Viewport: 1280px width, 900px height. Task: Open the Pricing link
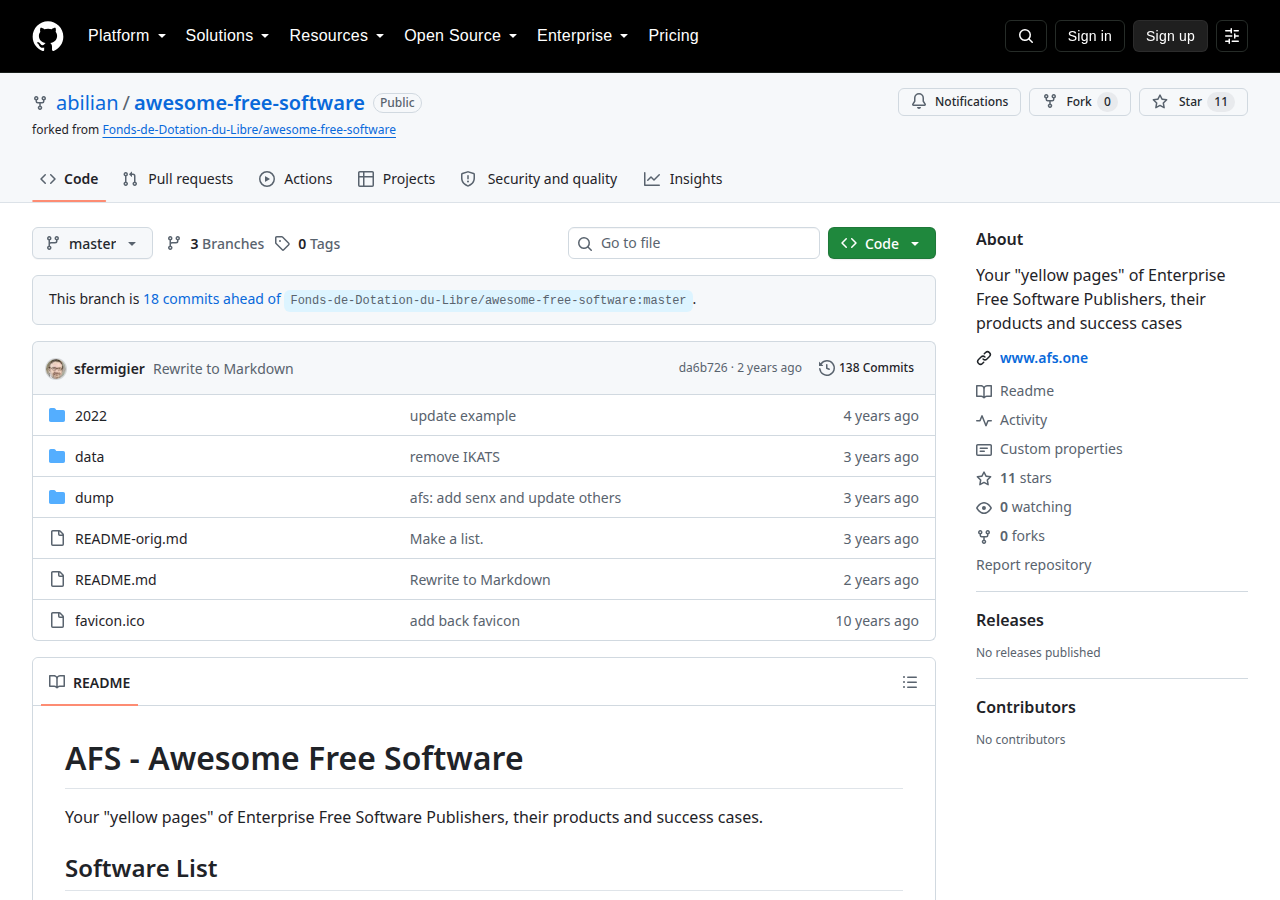[x=673, y=36]
